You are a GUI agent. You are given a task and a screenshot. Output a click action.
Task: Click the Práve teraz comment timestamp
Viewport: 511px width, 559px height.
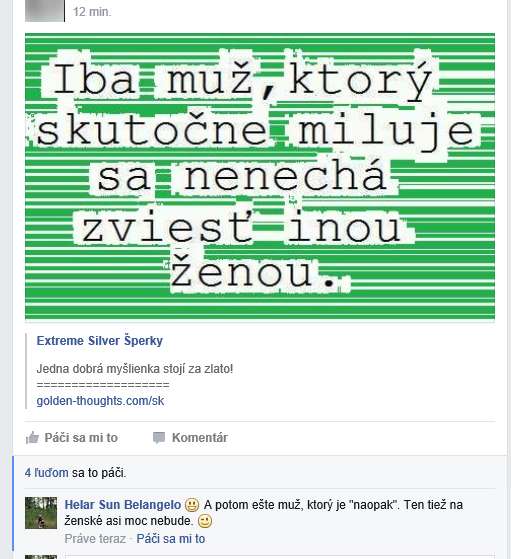tap(95, 538)
